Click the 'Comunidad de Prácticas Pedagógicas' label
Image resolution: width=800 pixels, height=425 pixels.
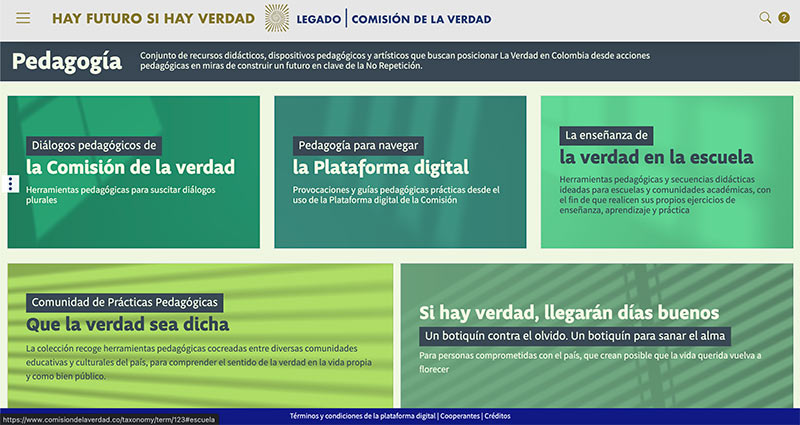(x=124, y=303)
